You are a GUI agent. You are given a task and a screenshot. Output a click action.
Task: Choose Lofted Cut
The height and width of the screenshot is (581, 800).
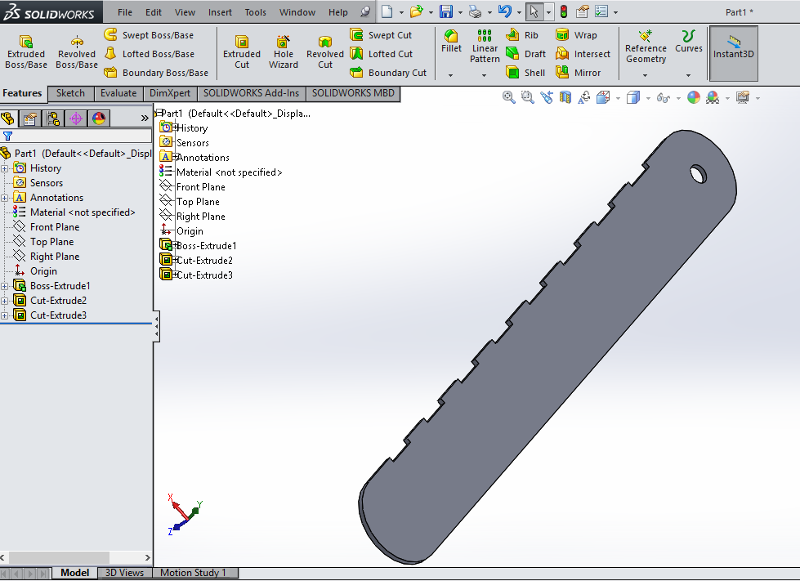tap(382, 54)
